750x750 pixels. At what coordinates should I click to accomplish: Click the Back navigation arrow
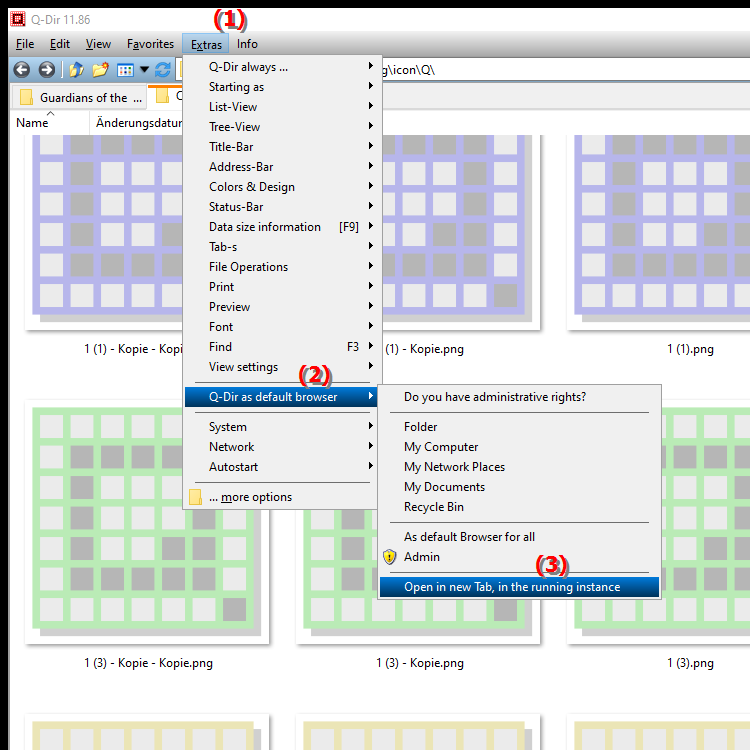pos(22,70)
